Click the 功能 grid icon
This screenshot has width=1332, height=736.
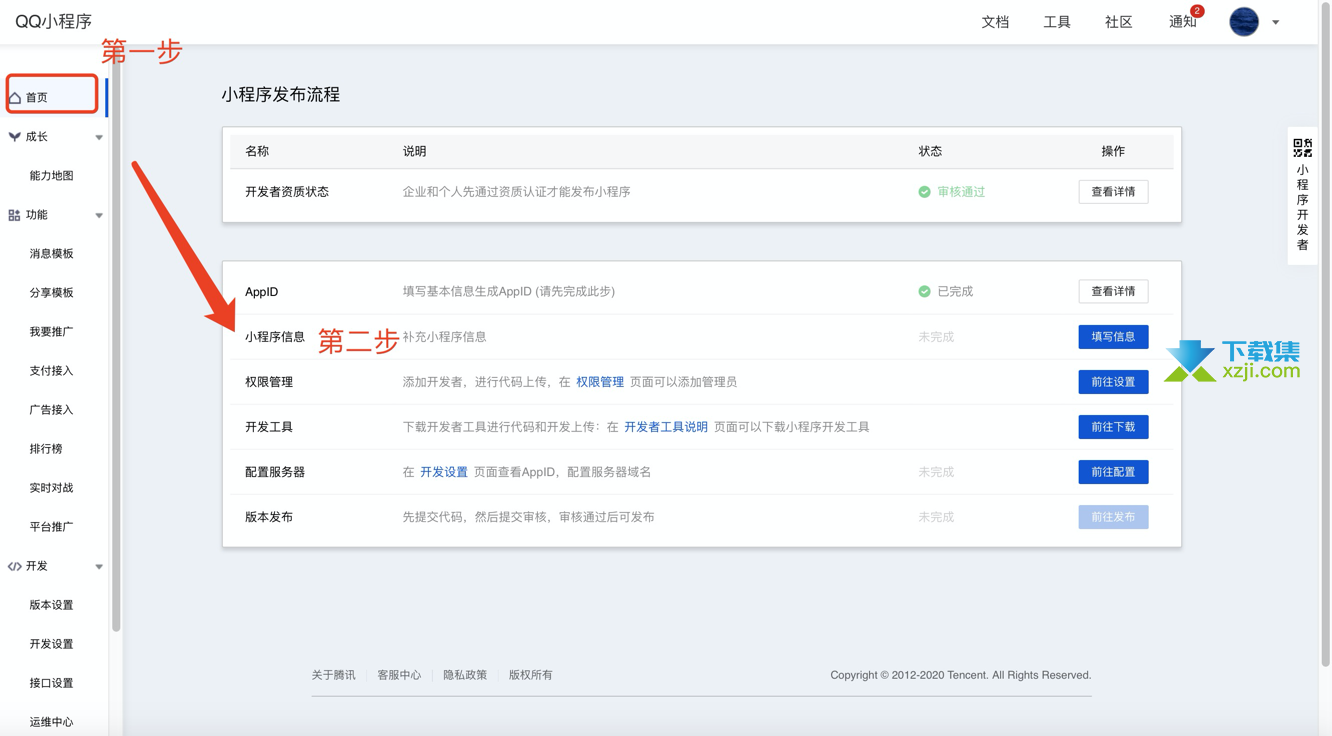point(14,215)
